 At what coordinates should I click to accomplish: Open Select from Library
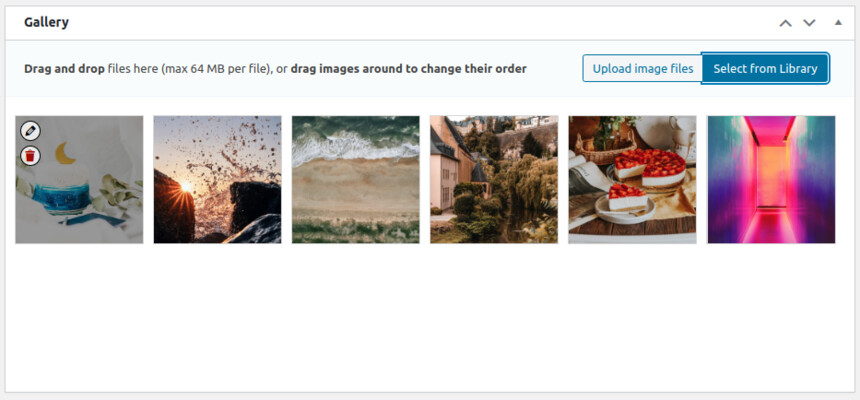point(765,69)
